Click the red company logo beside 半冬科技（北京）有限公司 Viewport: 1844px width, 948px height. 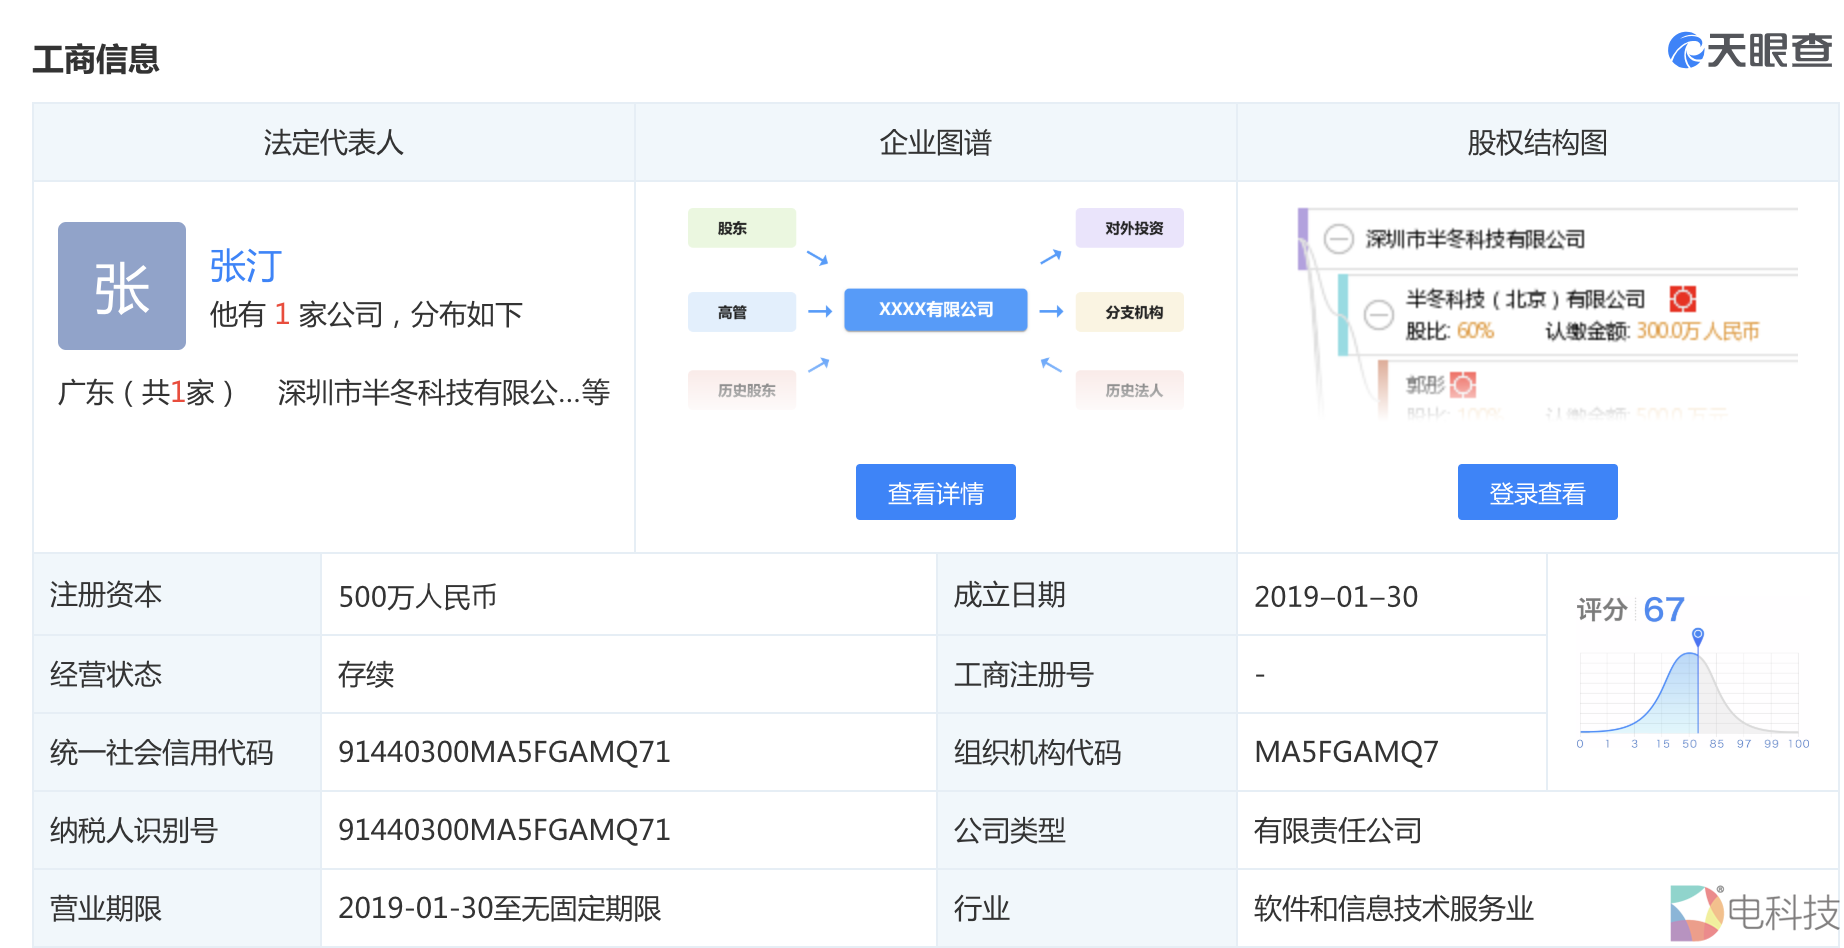coord(1682,297)
